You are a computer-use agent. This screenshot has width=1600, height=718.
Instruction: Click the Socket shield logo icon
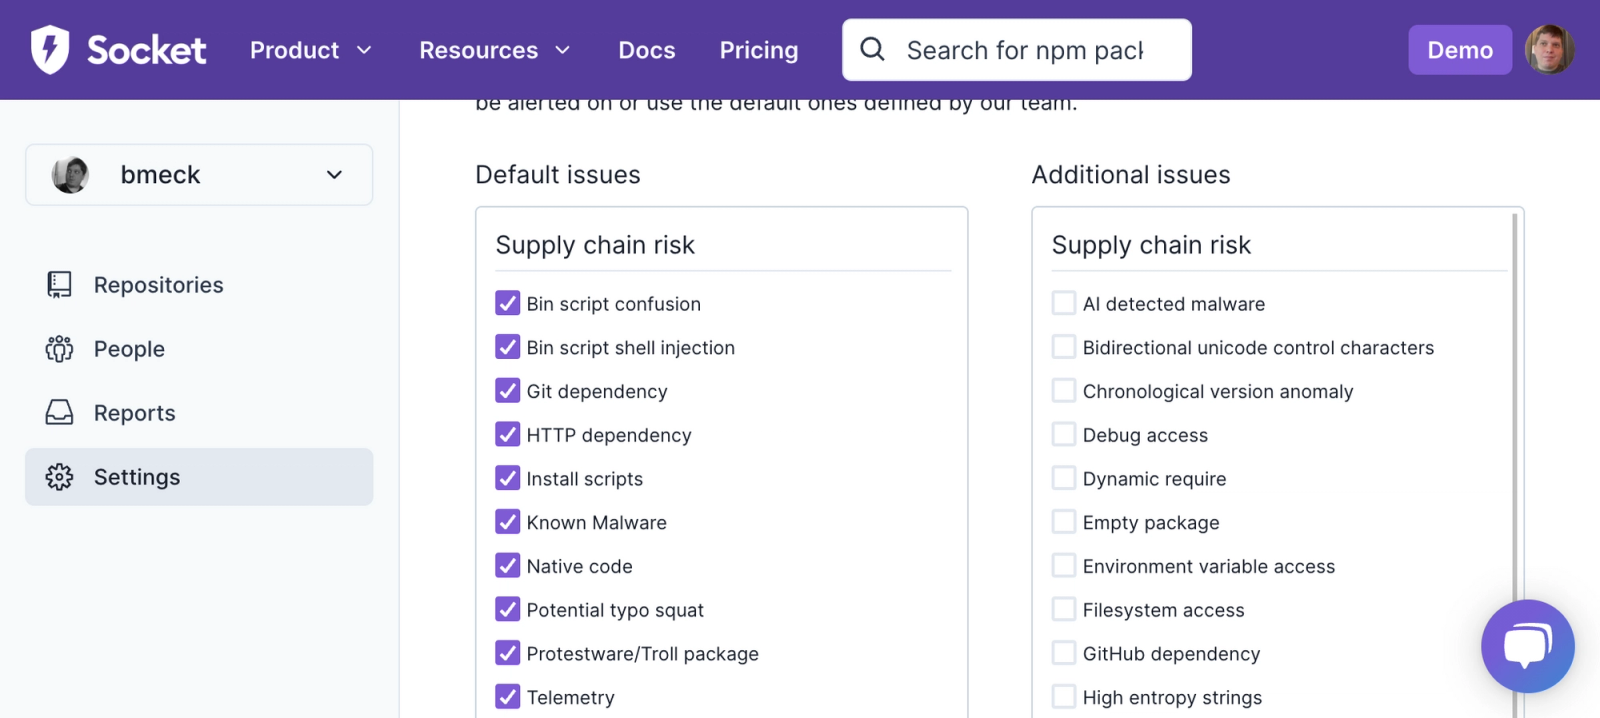(49, 50)
